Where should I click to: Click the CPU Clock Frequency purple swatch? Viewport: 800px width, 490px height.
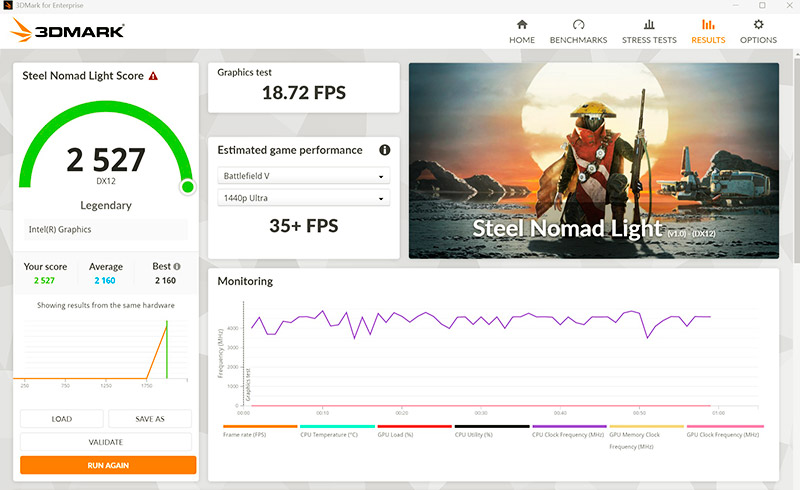pyautogui.click(x=568, y=426)
